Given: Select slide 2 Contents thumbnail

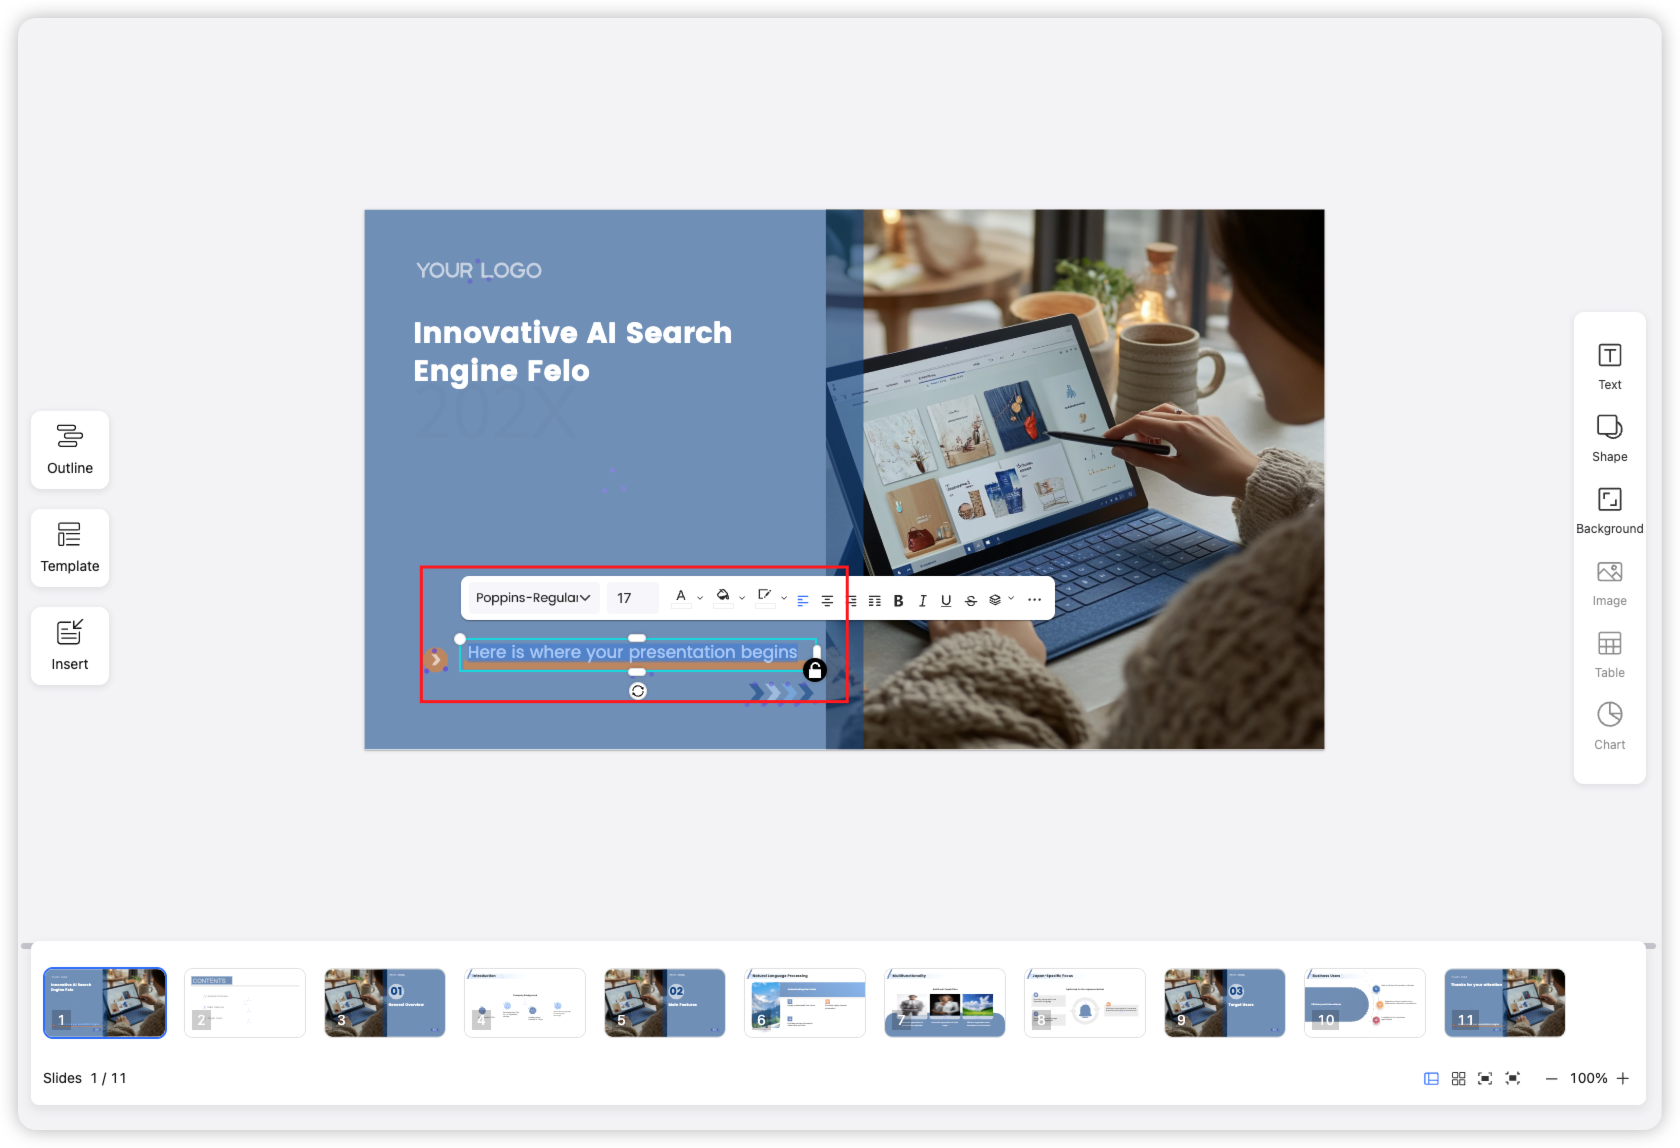Looking at the screenshot, I should click(x=245, y=1003).
